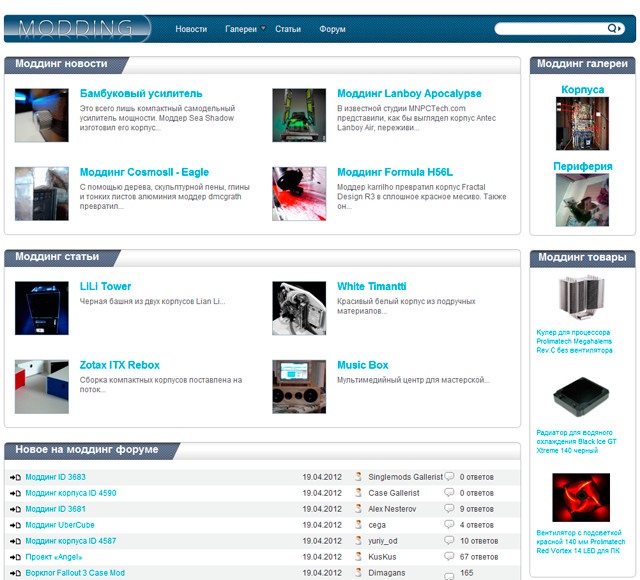
Task: Click the red Vortex fan product image
Action: point(581,498)
